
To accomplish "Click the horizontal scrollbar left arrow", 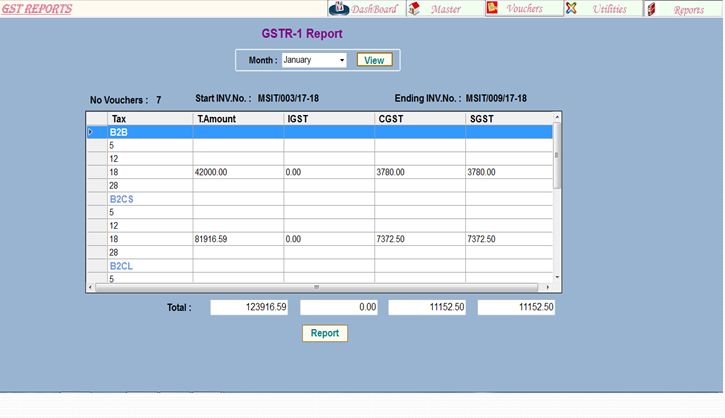I will [90, 287].
